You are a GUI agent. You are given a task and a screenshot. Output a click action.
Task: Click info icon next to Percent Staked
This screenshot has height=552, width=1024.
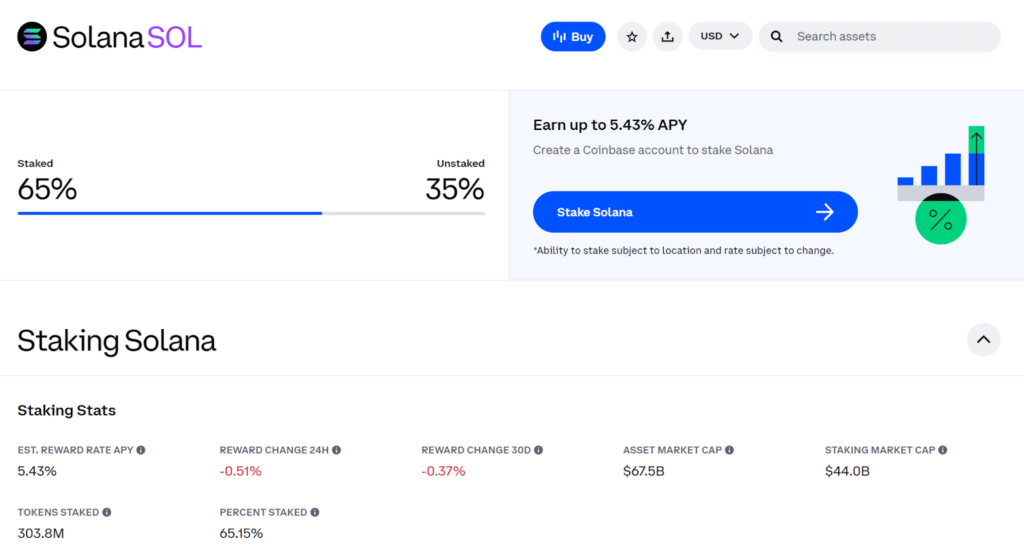tap(315, 512)
